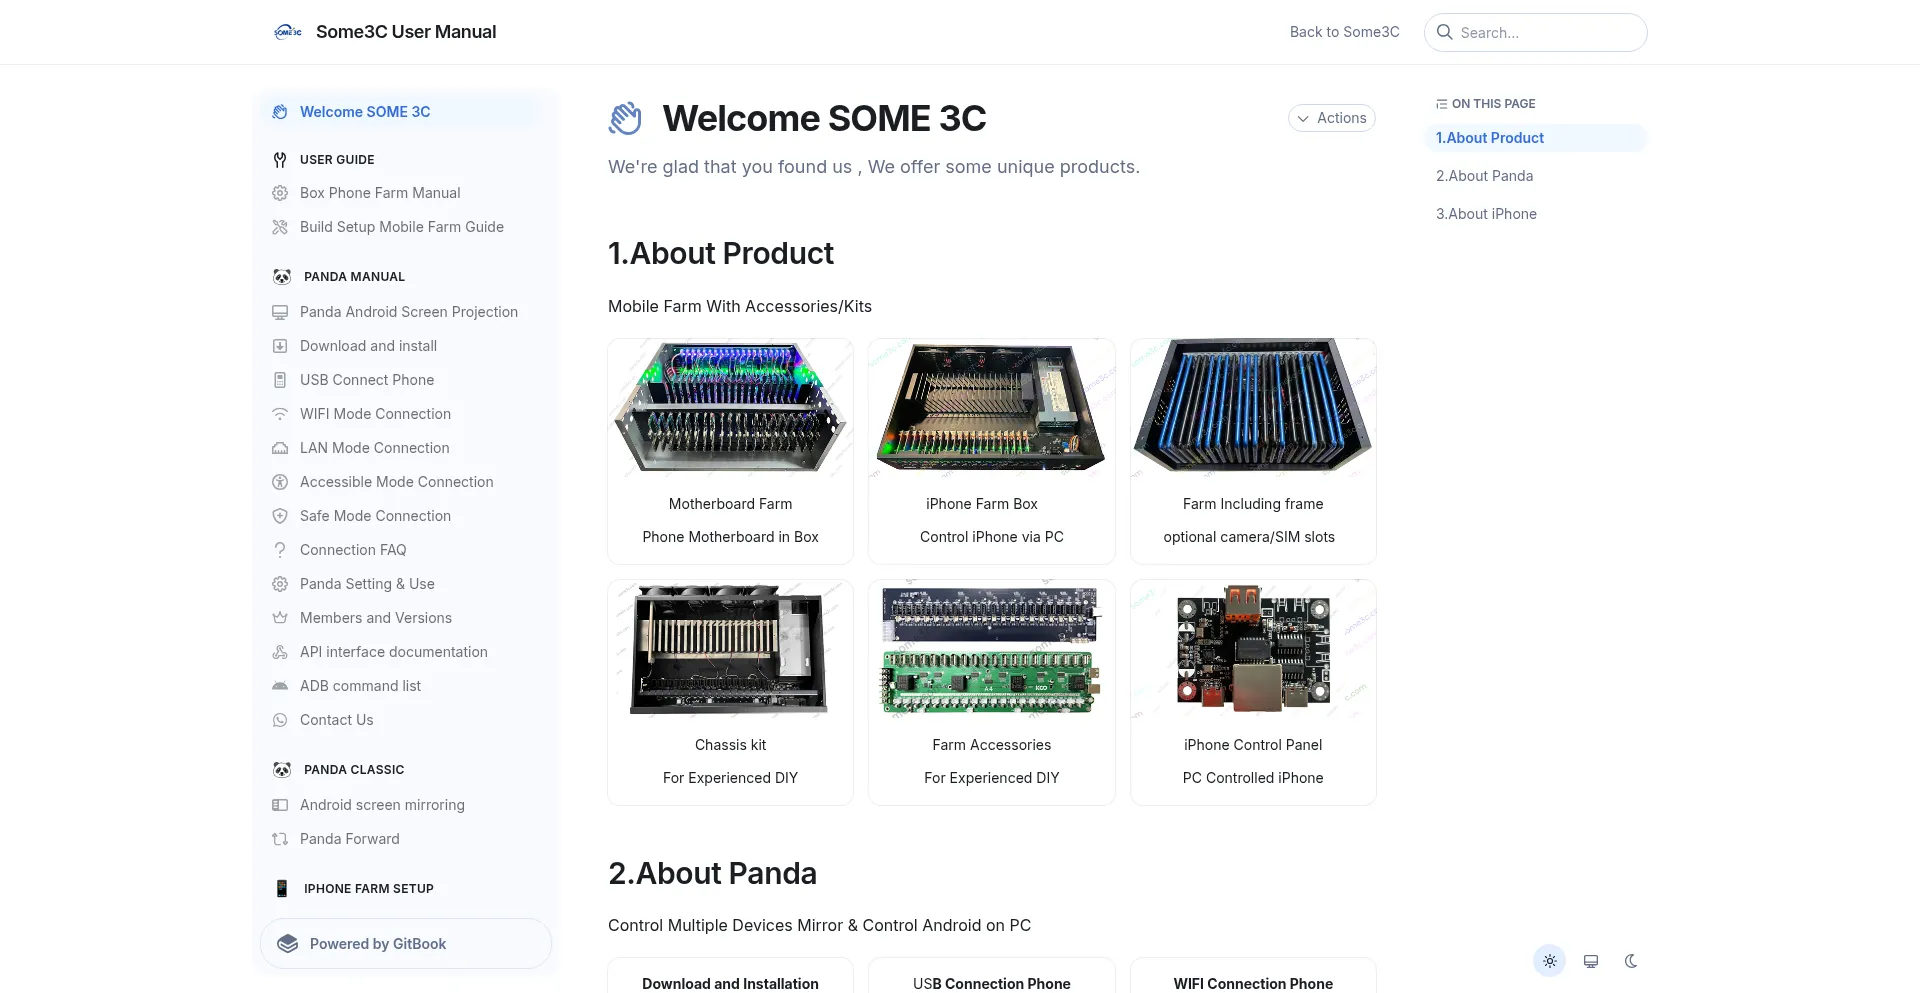Viewport: 1920px width, 993px height.
Task: Open the Farm Accessories product card image
Action: pos(992,649)
